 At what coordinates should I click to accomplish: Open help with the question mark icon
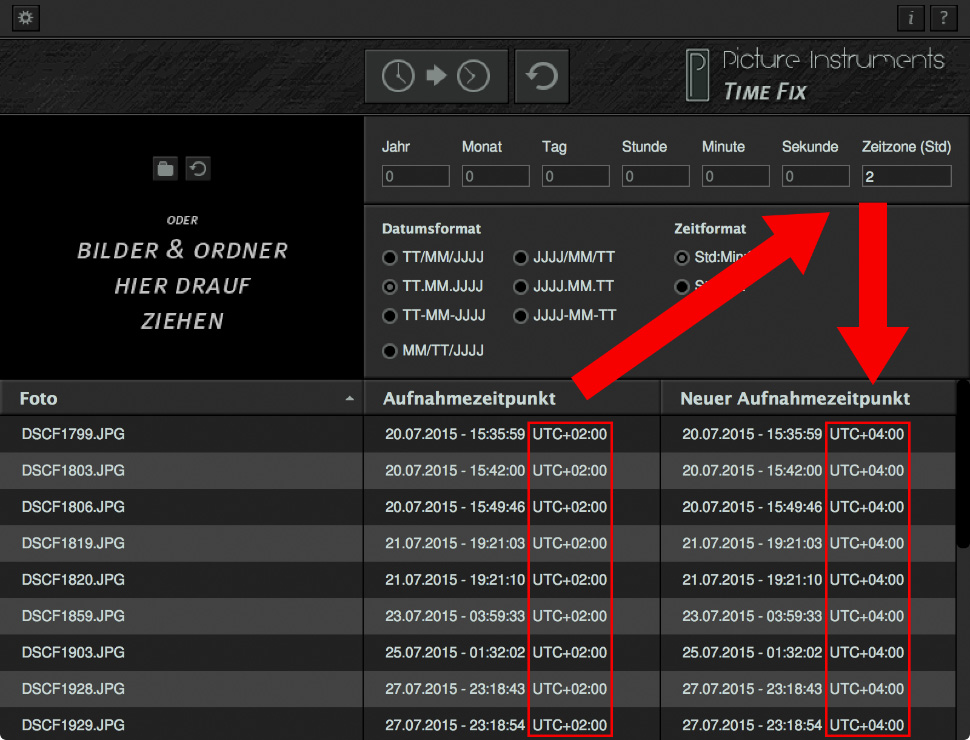(x=943, y=18)
